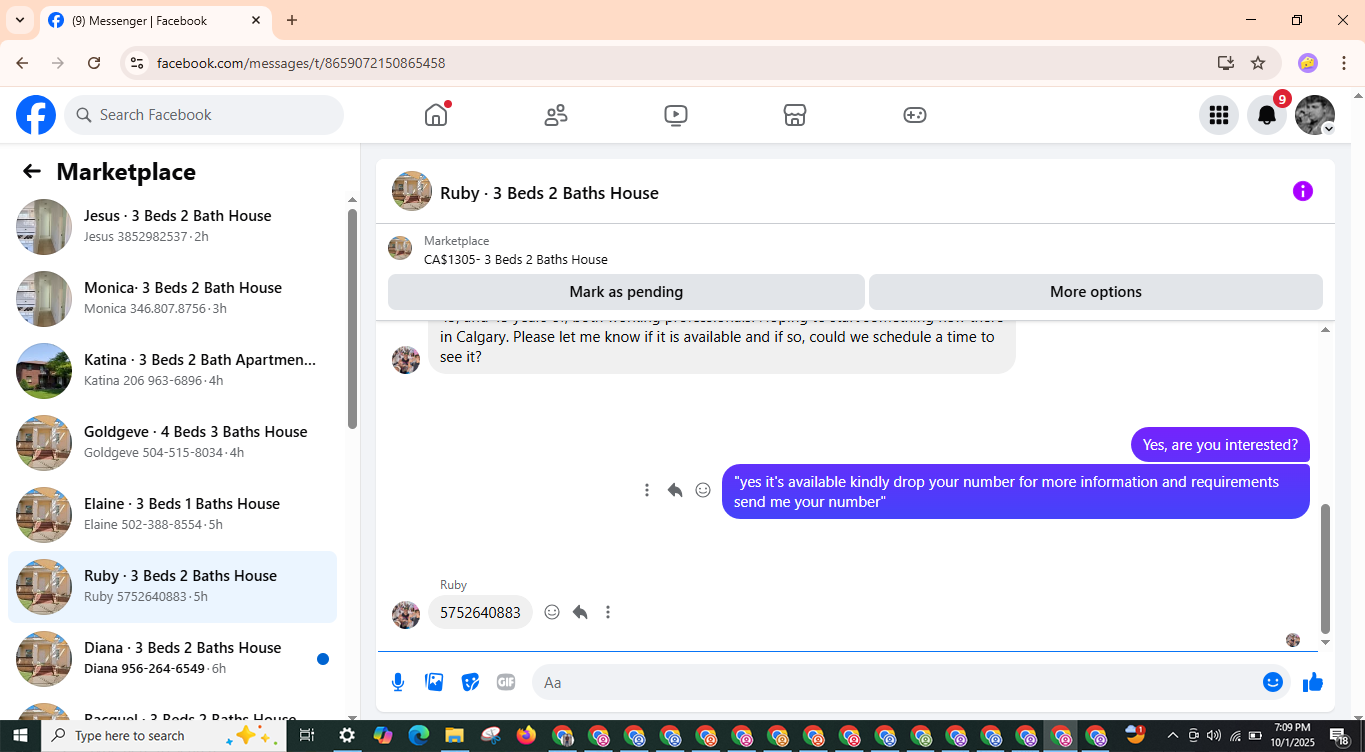Image resolution: width=1365 pixels, height=752 pixels.
Task: Go back using the arrow beside Marketplace heading
Action: pyautogui.click(x=32, y=171)
